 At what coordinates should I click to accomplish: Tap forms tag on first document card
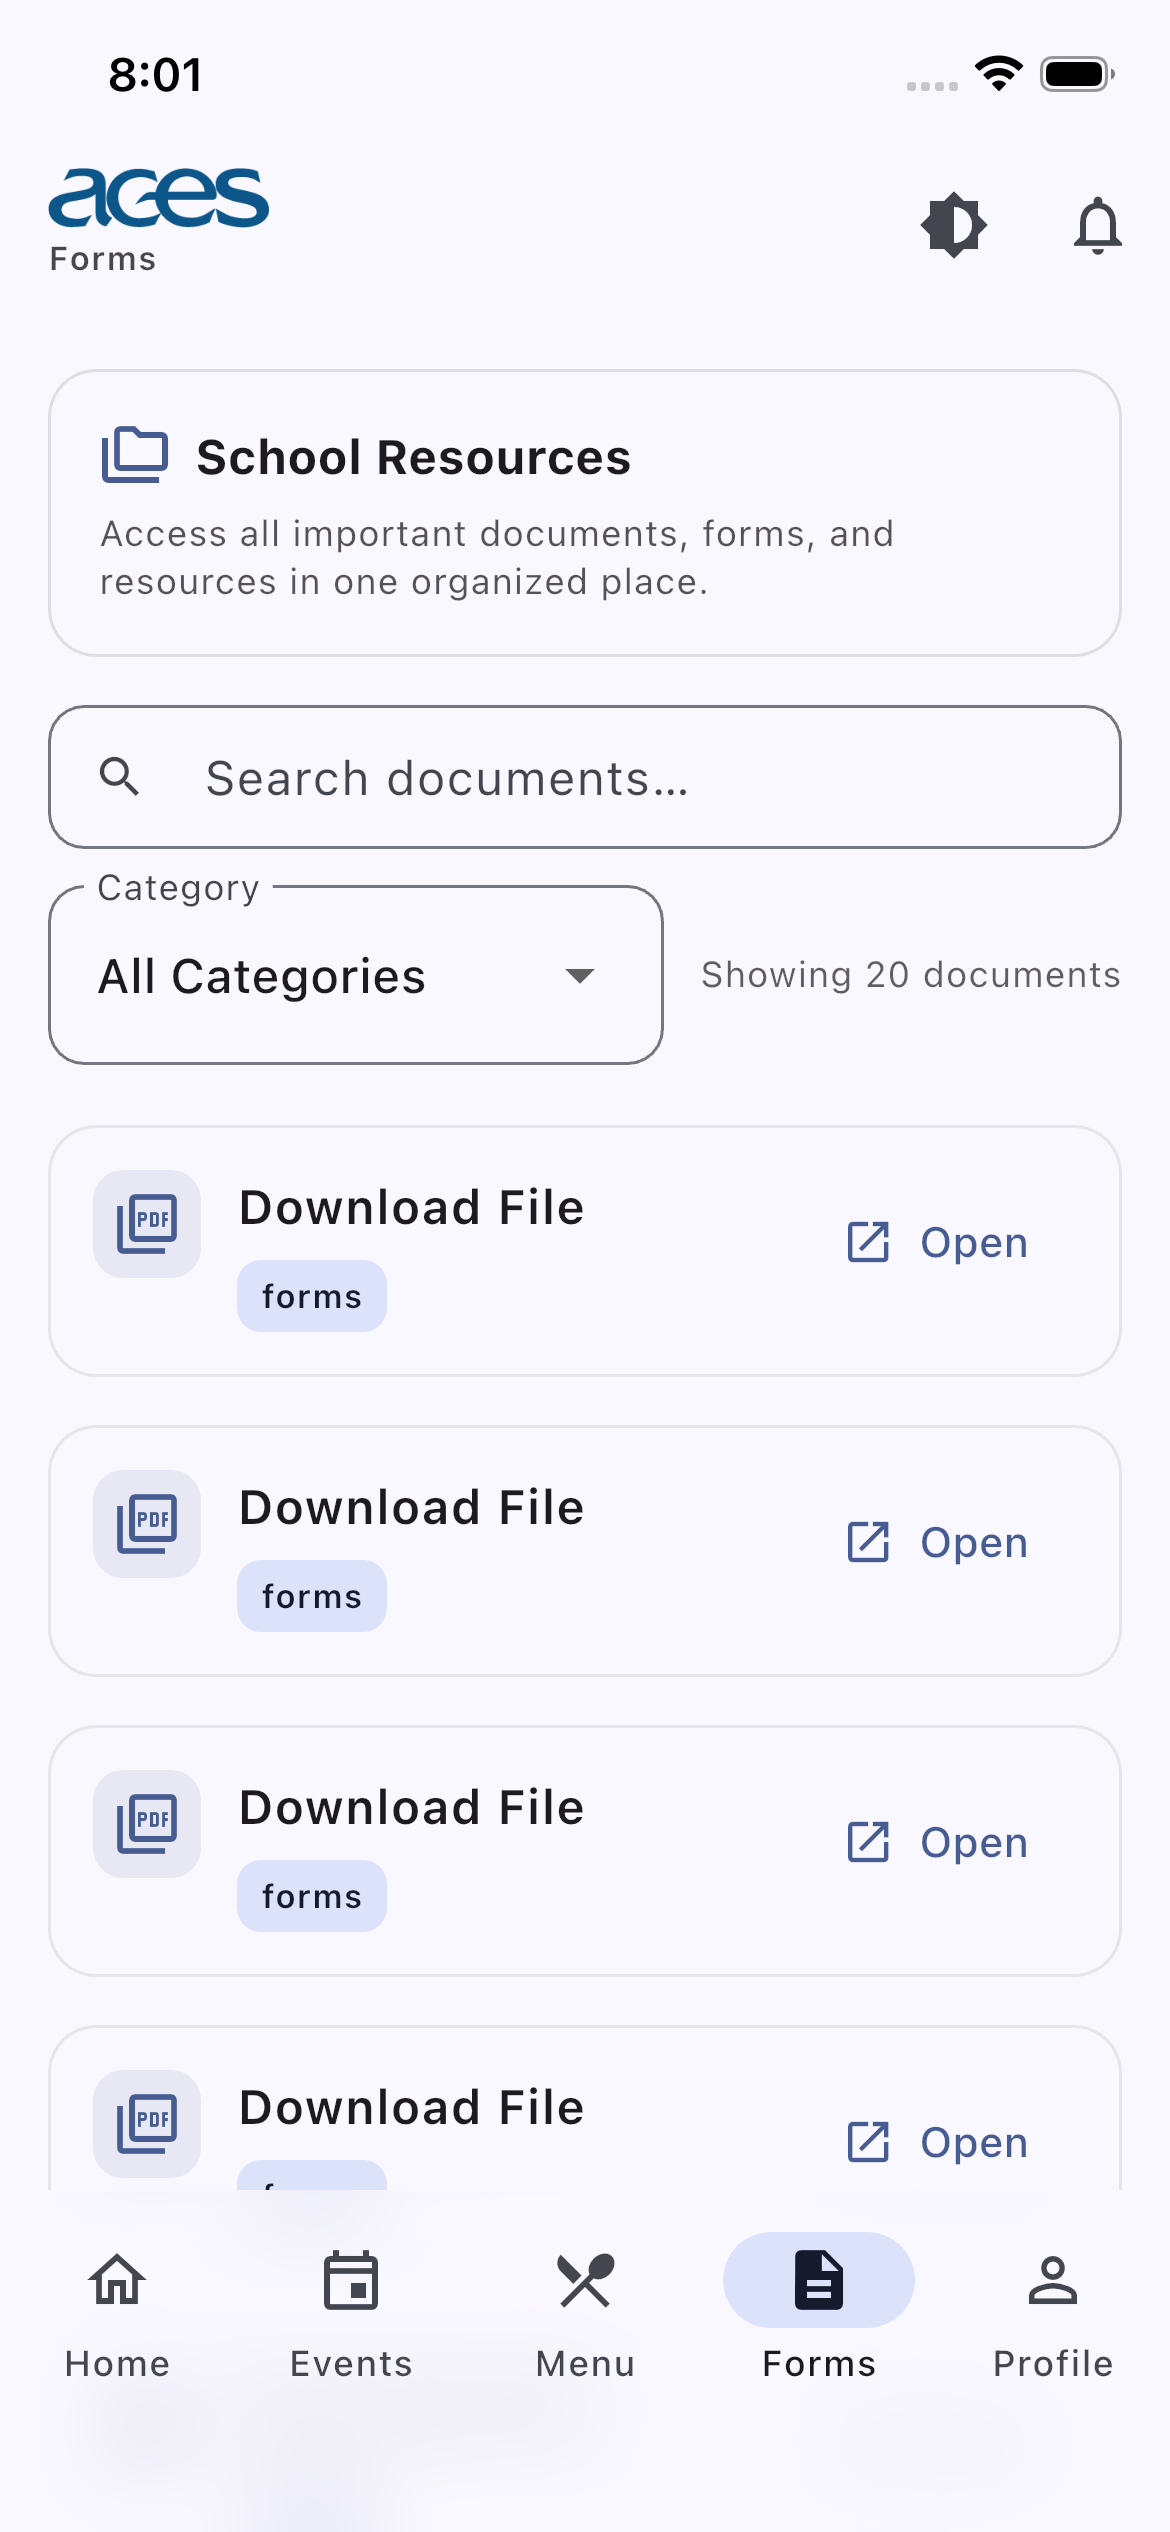[x=312, y=1296]
